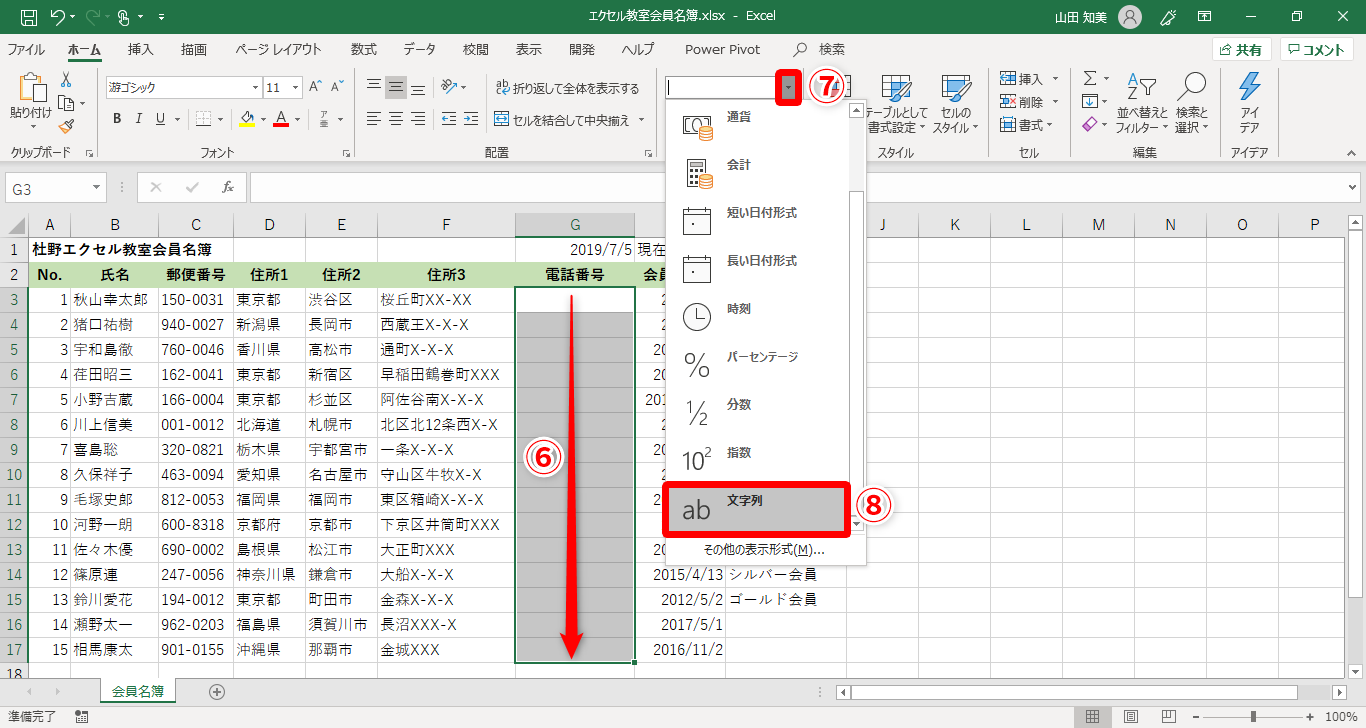
Task: Click in the formula bar input
Action: (797, 187)
